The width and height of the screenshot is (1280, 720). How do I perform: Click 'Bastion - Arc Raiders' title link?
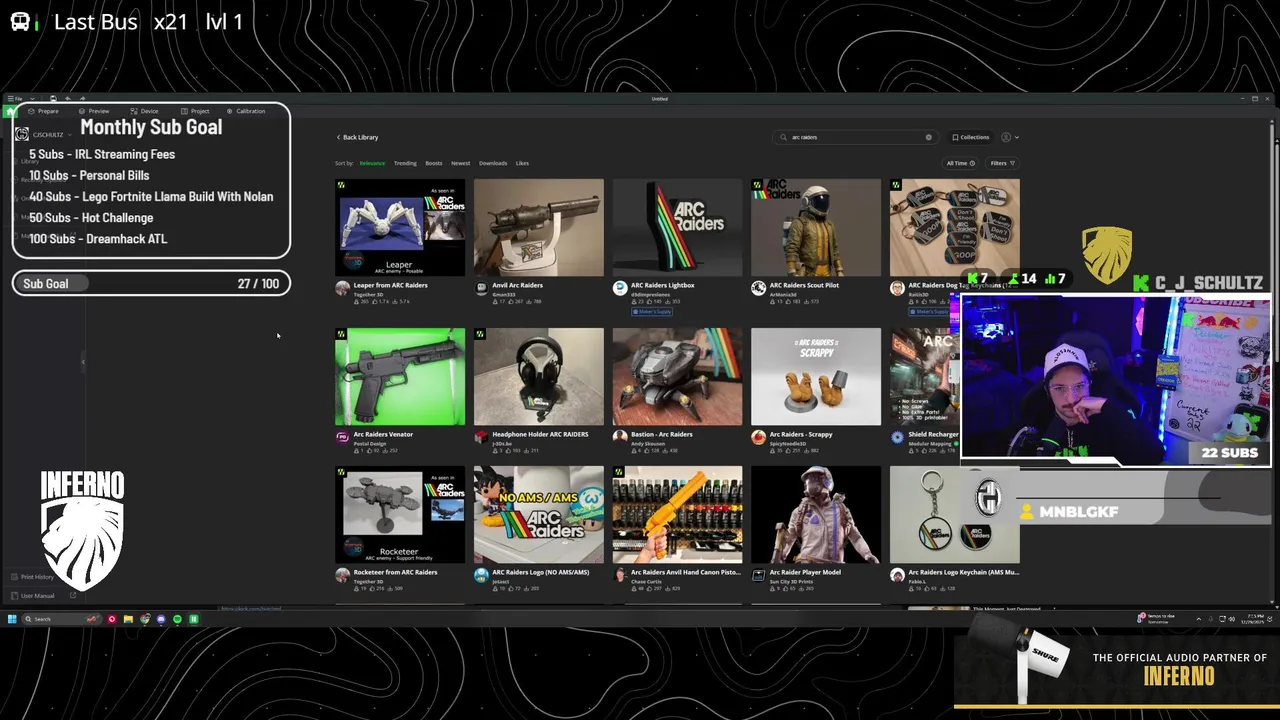tap(662, 434)
